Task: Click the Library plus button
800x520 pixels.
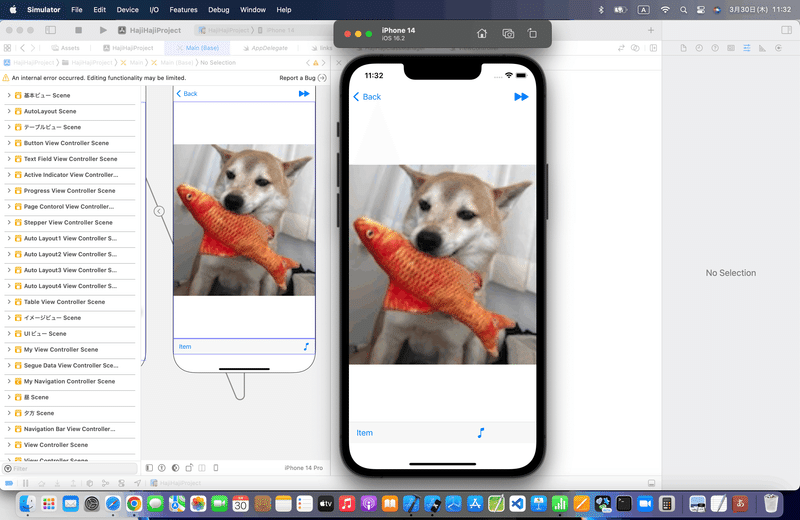Action: click(x=651, y=30)
